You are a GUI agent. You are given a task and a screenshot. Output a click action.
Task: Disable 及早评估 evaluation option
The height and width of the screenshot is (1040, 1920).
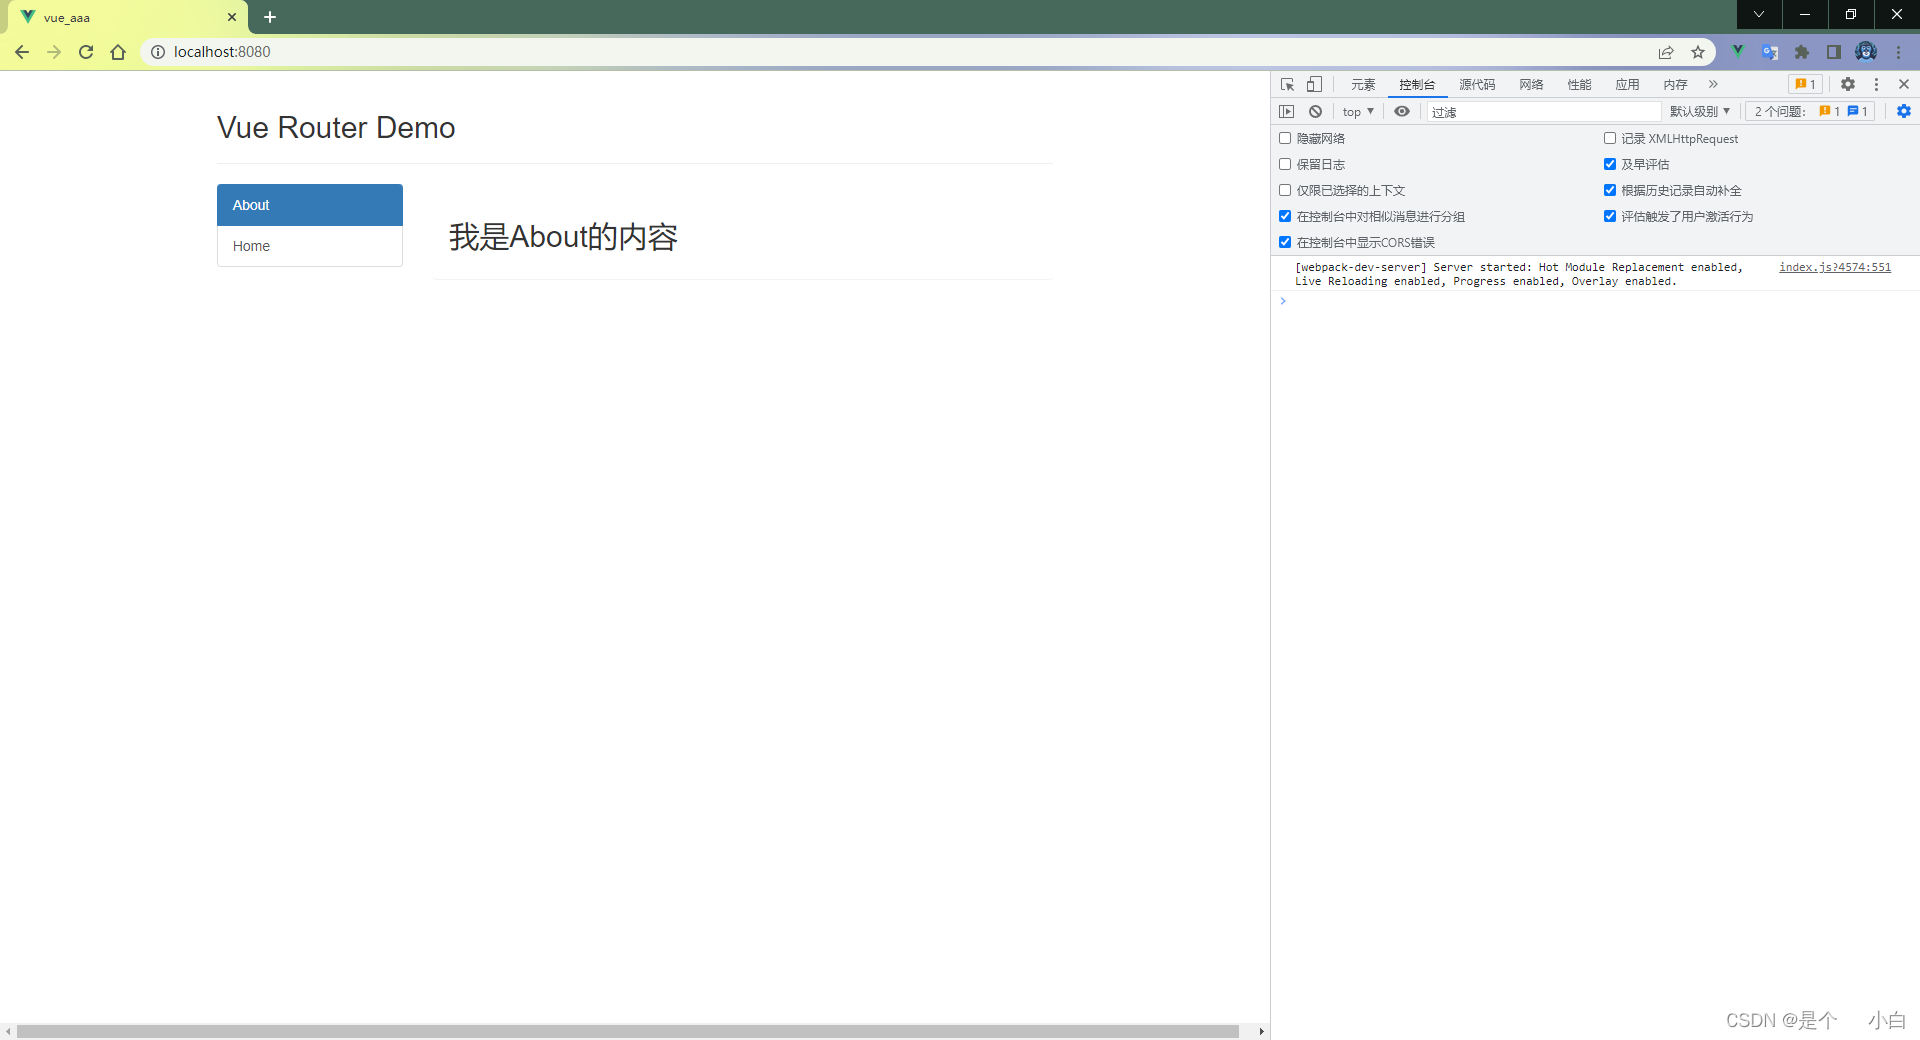[x=1610, y=164]
